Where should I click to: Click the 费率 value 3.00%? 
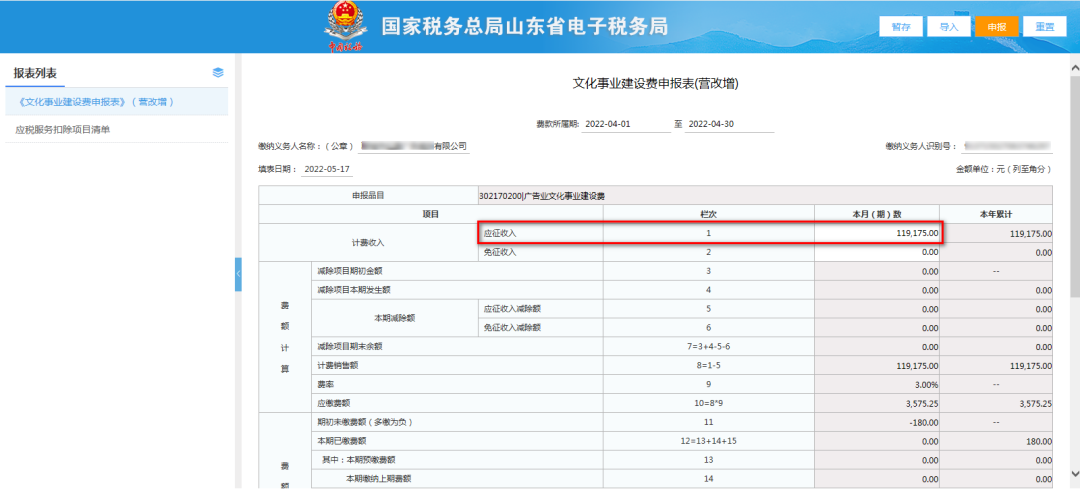(877, 384)
